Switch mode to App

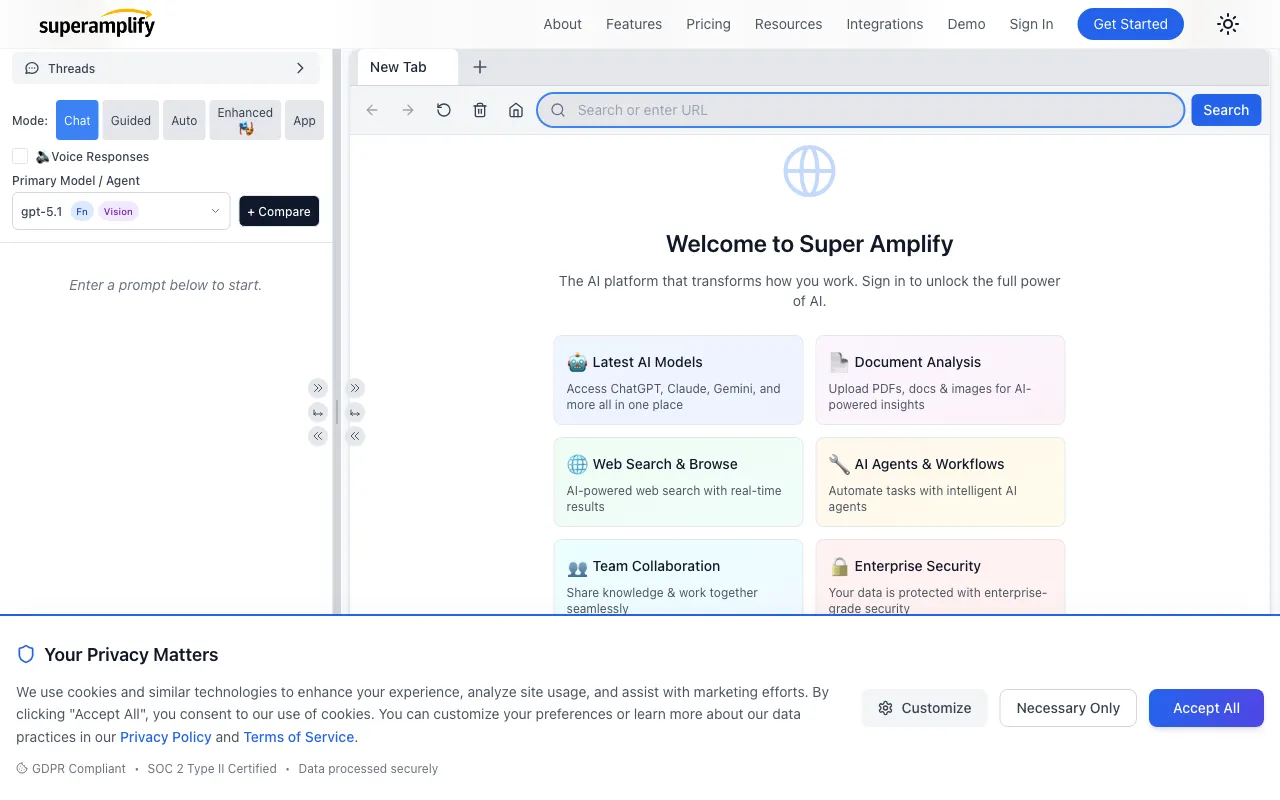tap(304, 120)
